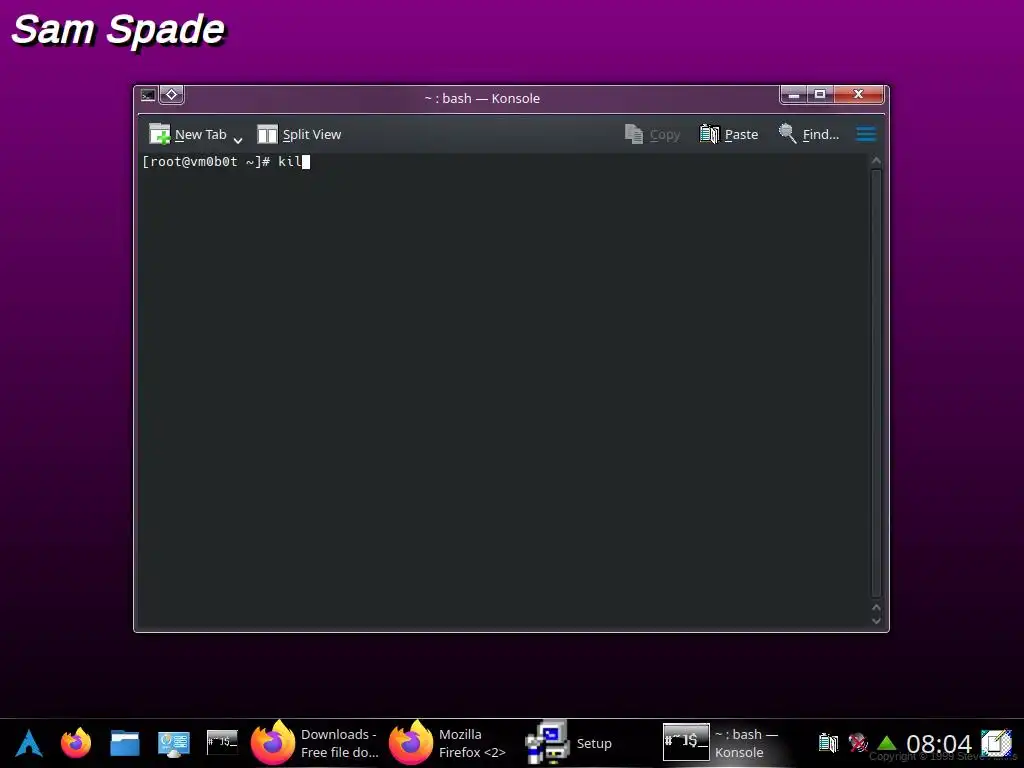Click the terminal scrollbar up arrow
Image resolution: width=1024 pixels, height=768 pixels.
[x=876, y=161]
